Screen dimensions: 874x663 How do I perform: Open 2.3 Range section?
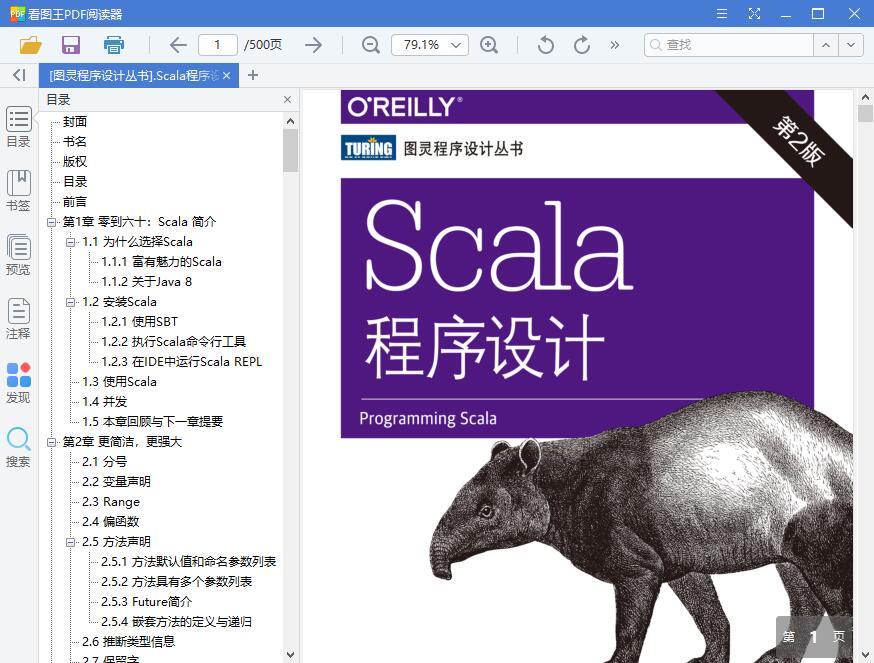(x=111, y=502)
